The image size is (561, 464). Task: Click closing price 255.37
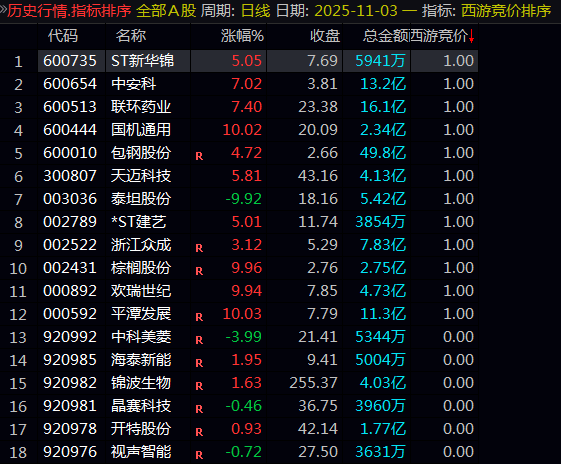(x=313, y=383)
